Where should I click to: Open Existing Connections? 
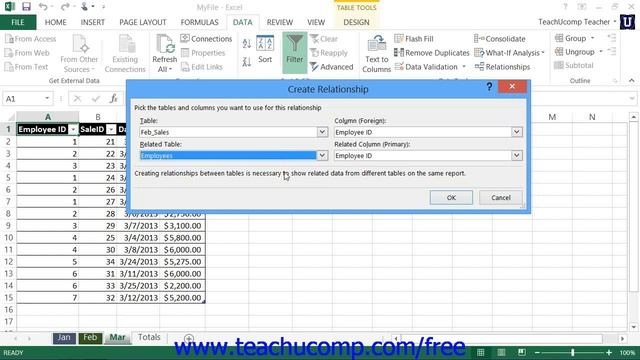[125, 54]
